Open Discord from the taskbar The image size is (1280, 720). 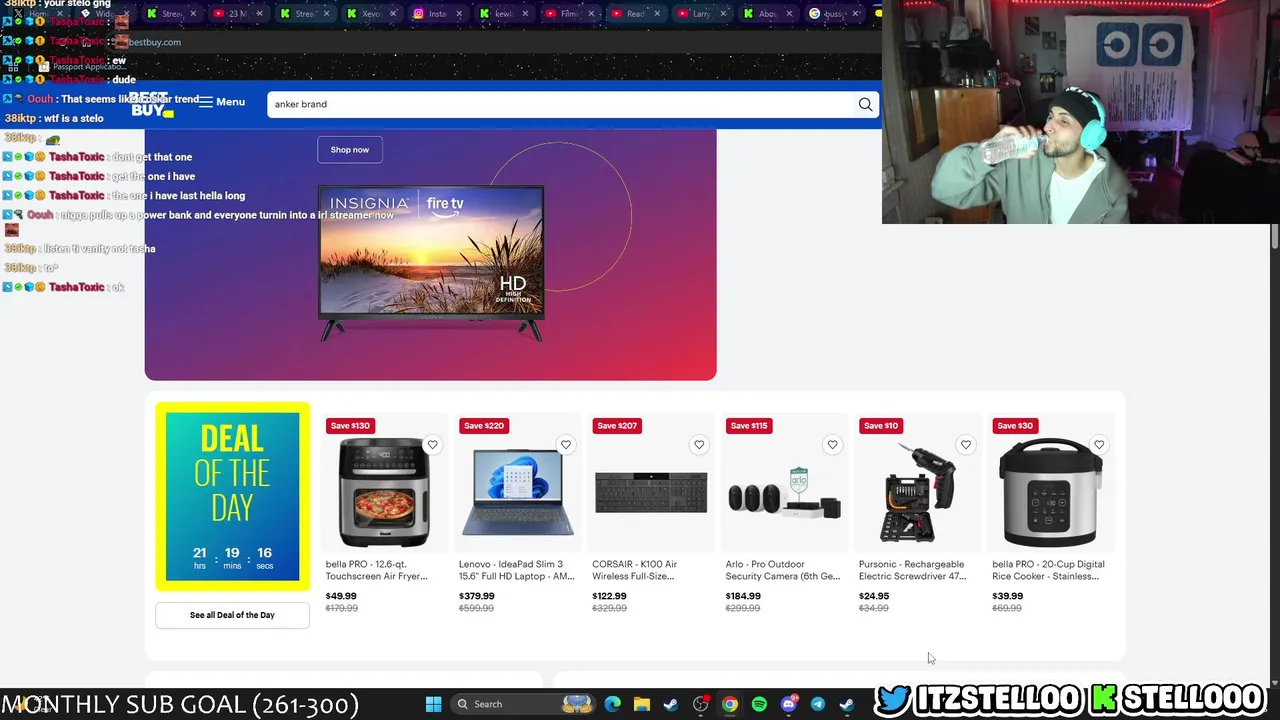click(788, 704)
